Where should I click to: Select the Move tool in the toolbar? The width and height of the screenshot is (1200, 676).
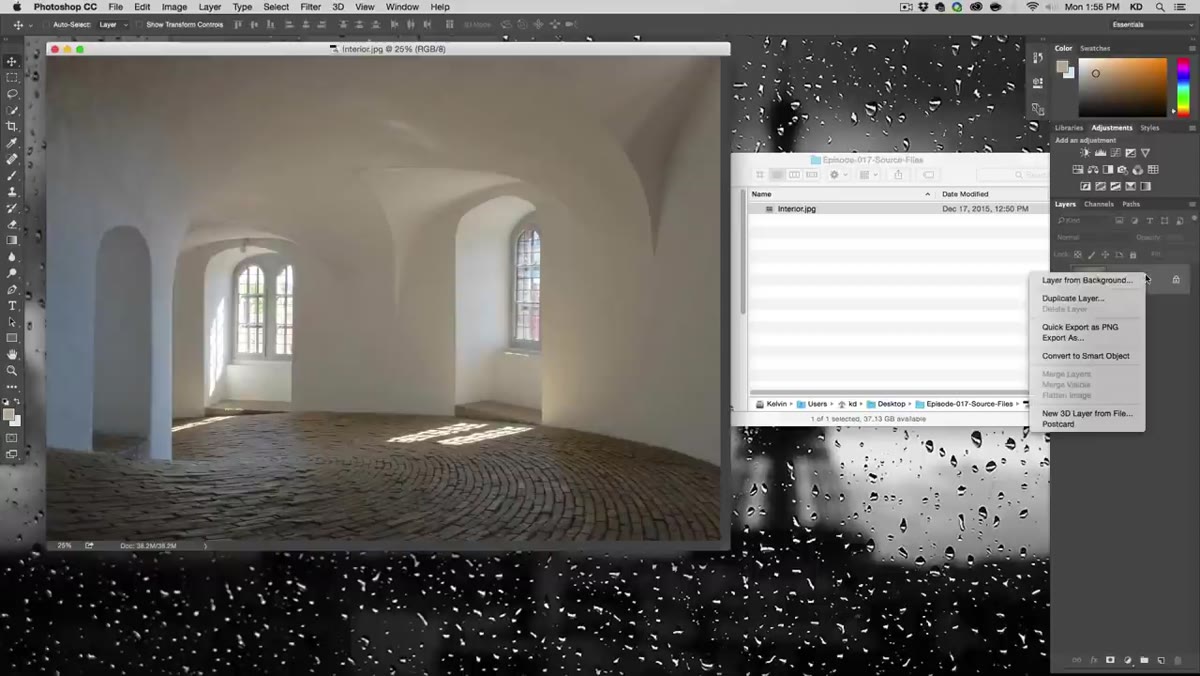click(x=12, y=61)
